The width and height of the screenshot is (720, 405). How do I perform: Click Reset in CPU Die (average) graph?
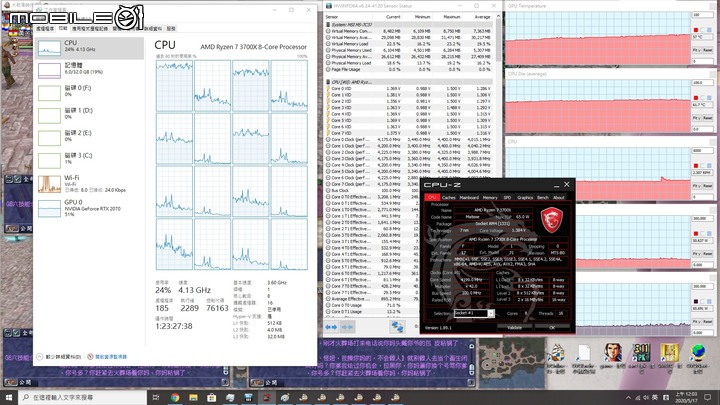click(x=707, y=118)
